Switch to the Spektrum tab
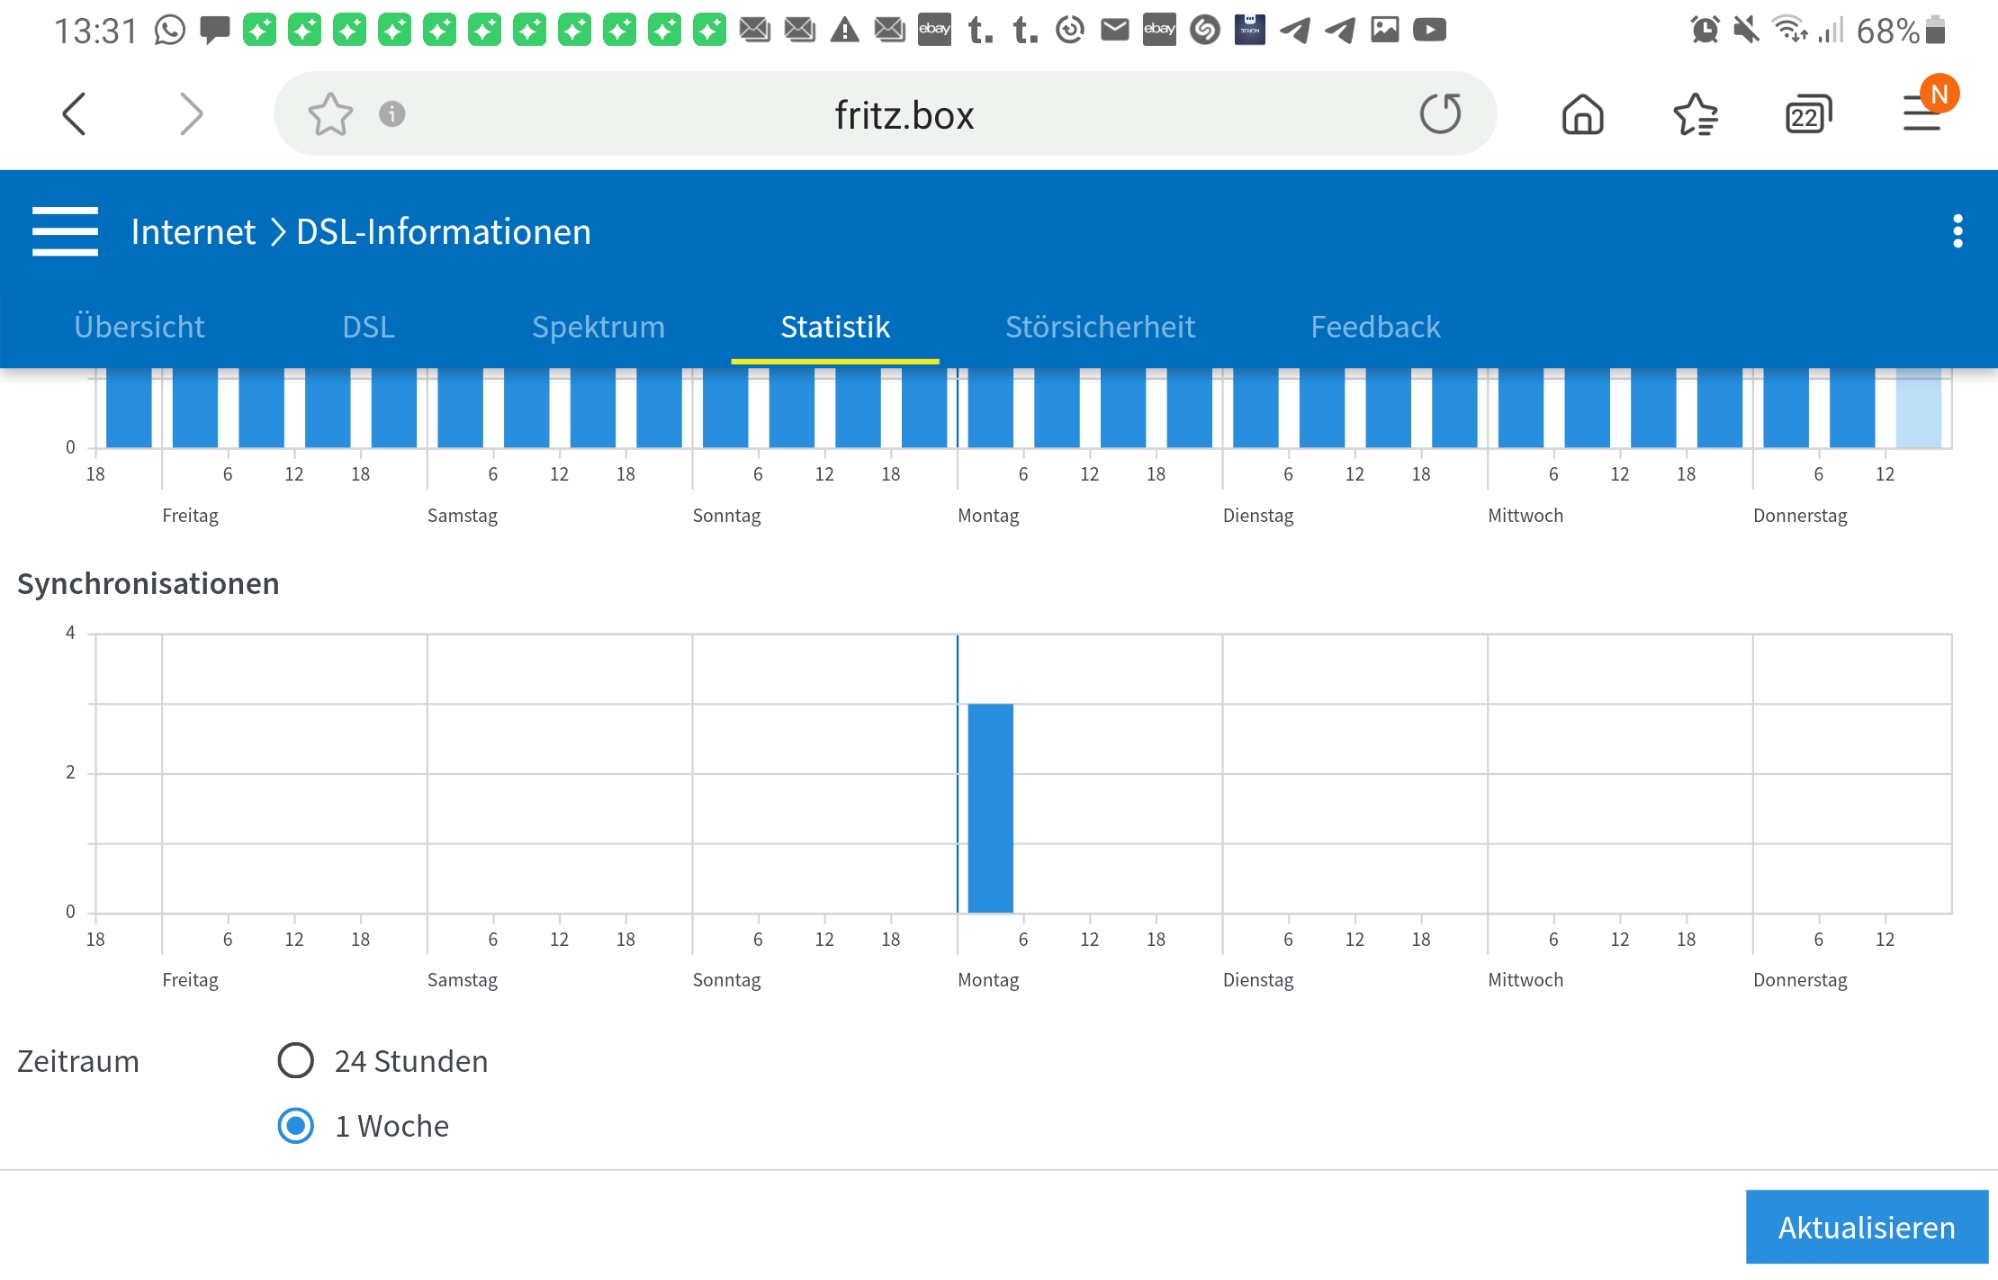Viewport: 1998px width, 1280px height. pyautogui.click(x=598, y=327)
